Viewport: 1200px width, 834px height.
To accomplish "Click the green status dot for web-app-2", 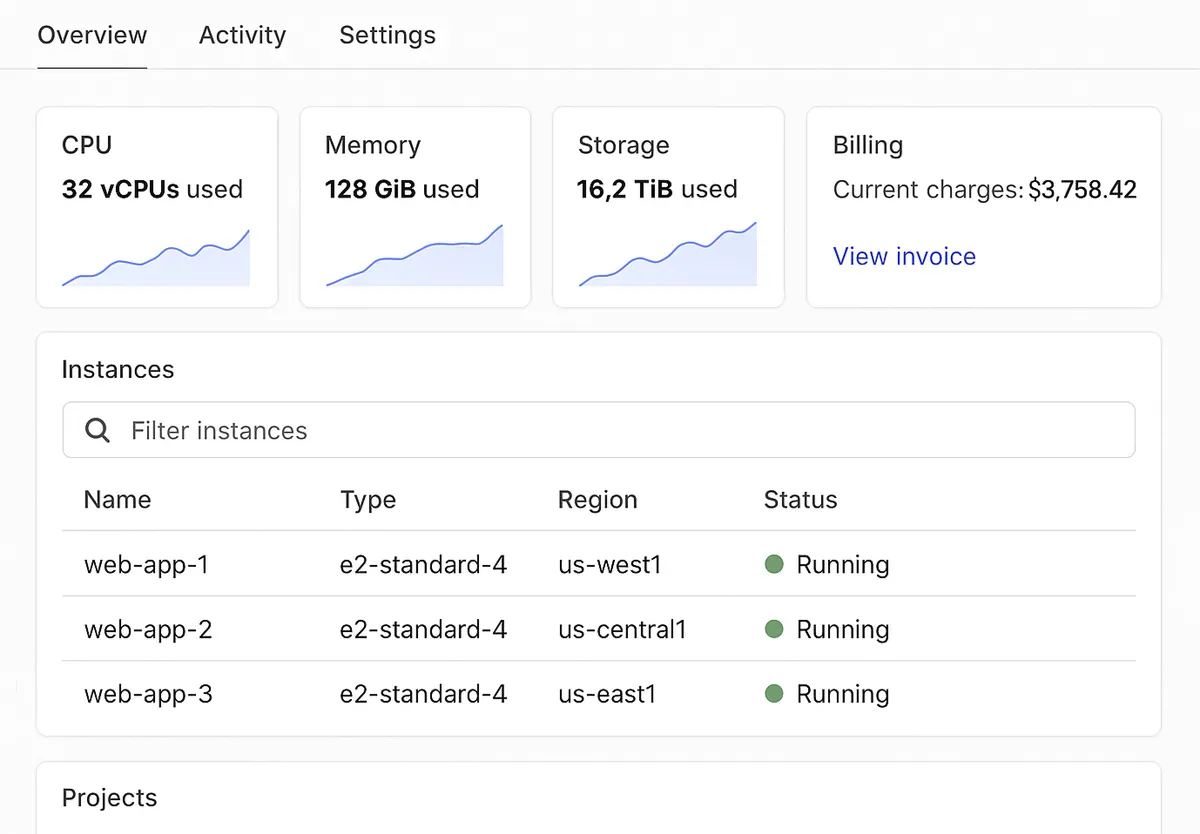I will (x=774, y=629).
